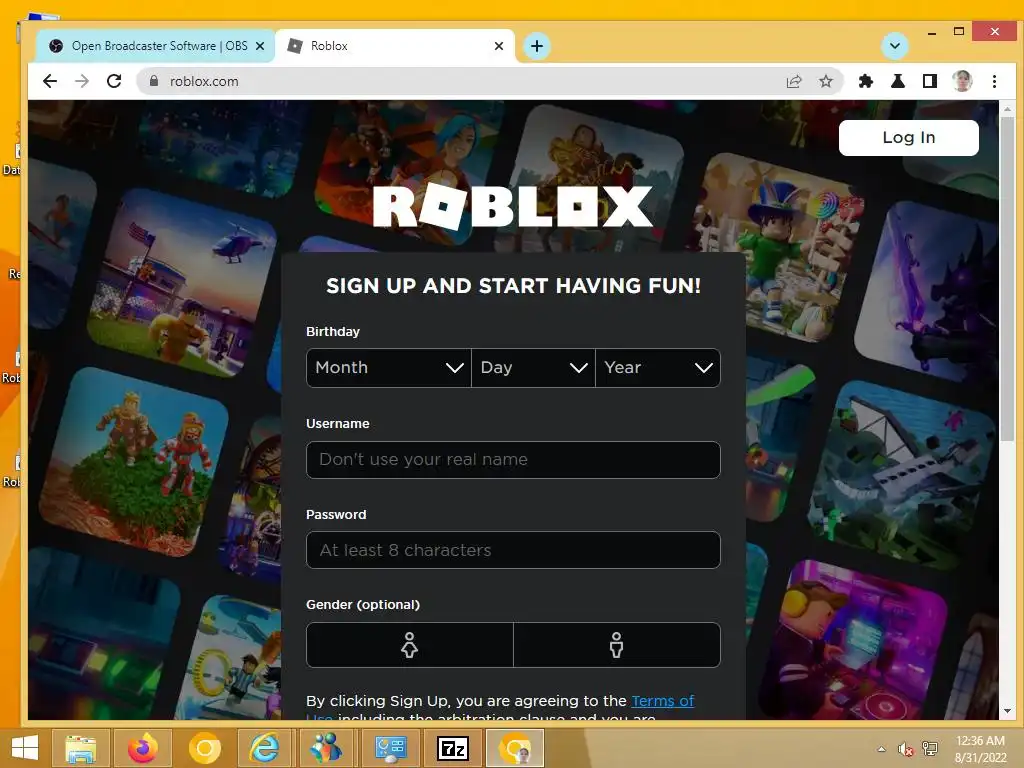Open File Explorer from the taskbar
This screenshot has height=768, width=1024.
pyautogui.click(x=81, y=748)
